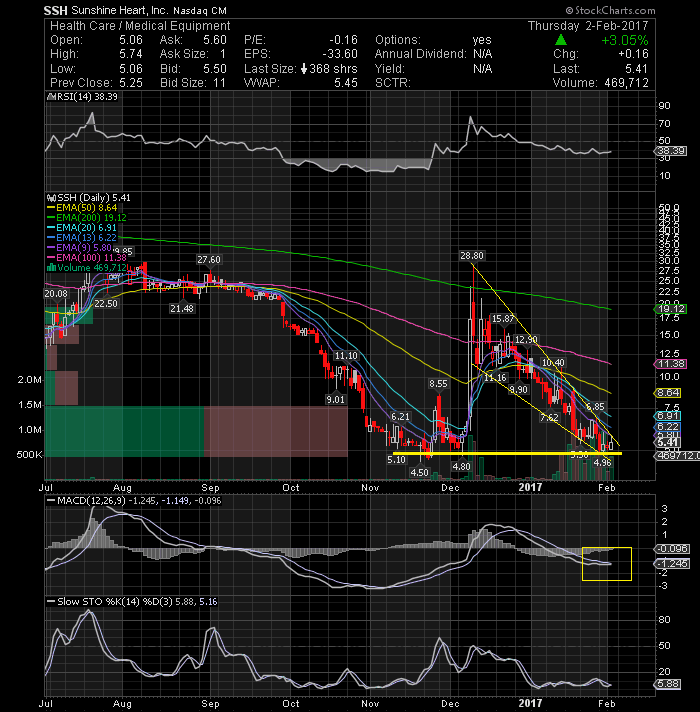This screenshot has height=712, width=700.
Task: Click the 368 shrs last size
Action: 333,69
